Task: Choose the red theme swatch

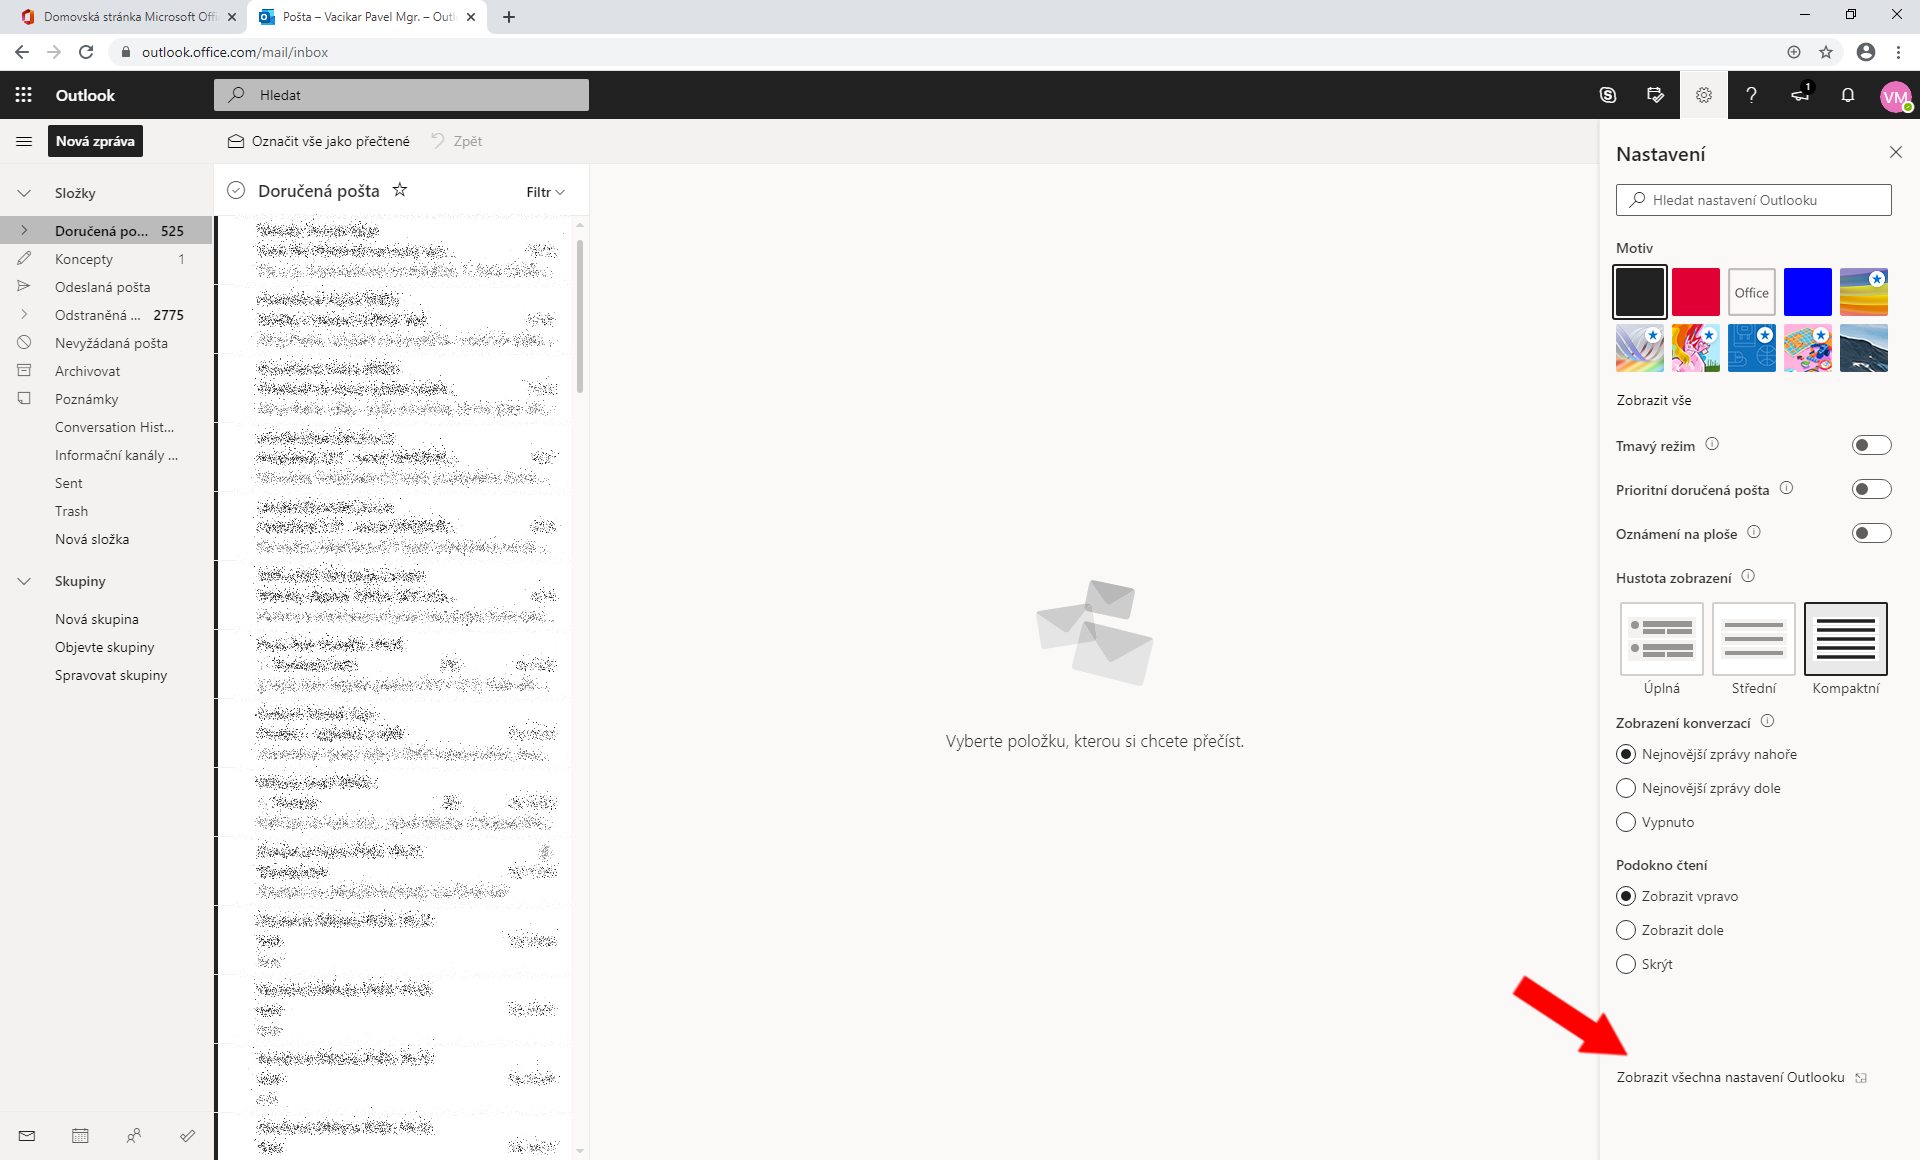Action: pyautogui.click(x=1696, y=292)
